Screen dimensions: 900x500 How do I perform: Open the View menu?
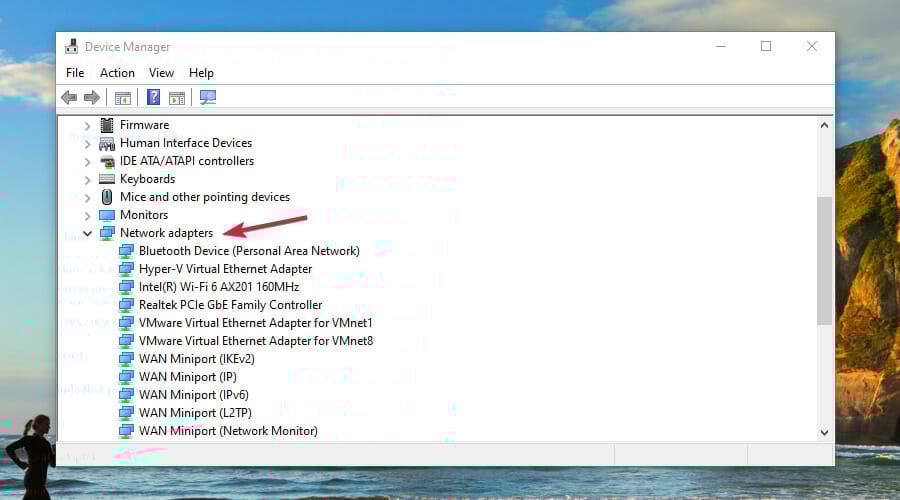(161, 73)
